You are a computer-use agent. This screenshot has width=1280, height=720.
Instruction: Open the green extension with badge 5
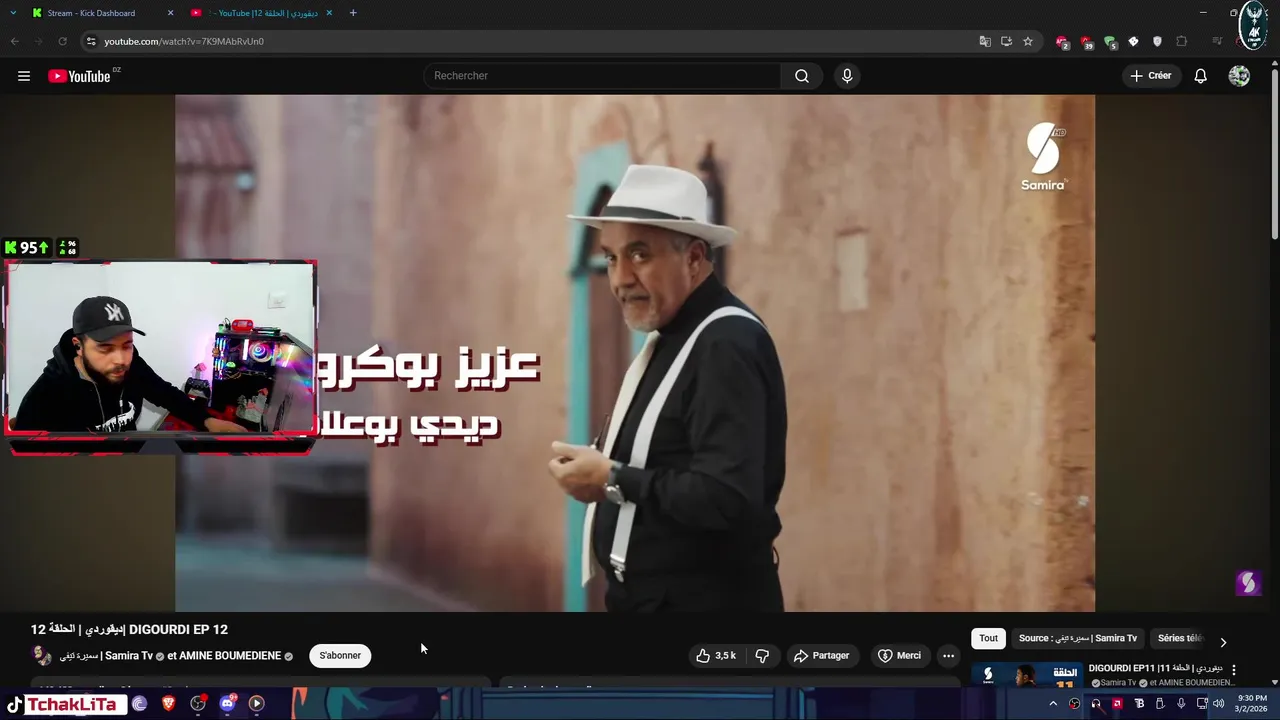[x=1110, y=42]
